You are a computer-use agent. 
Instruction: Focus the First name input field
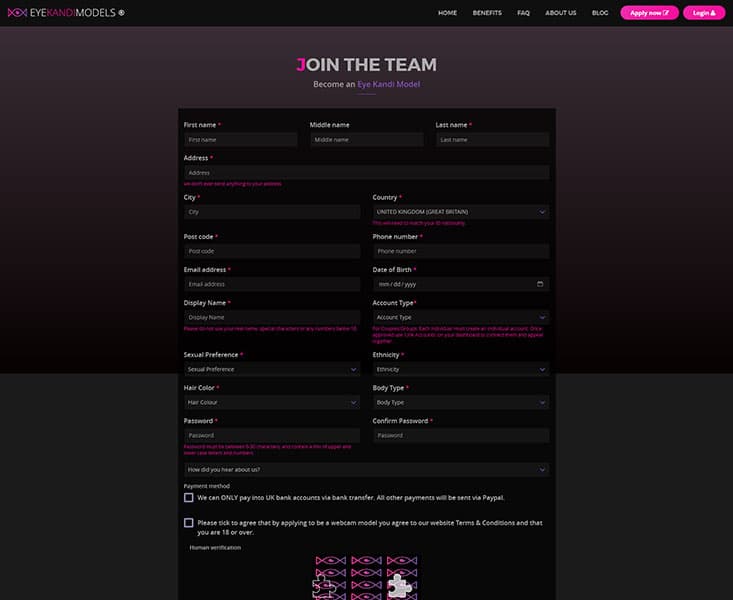point(241,140)
